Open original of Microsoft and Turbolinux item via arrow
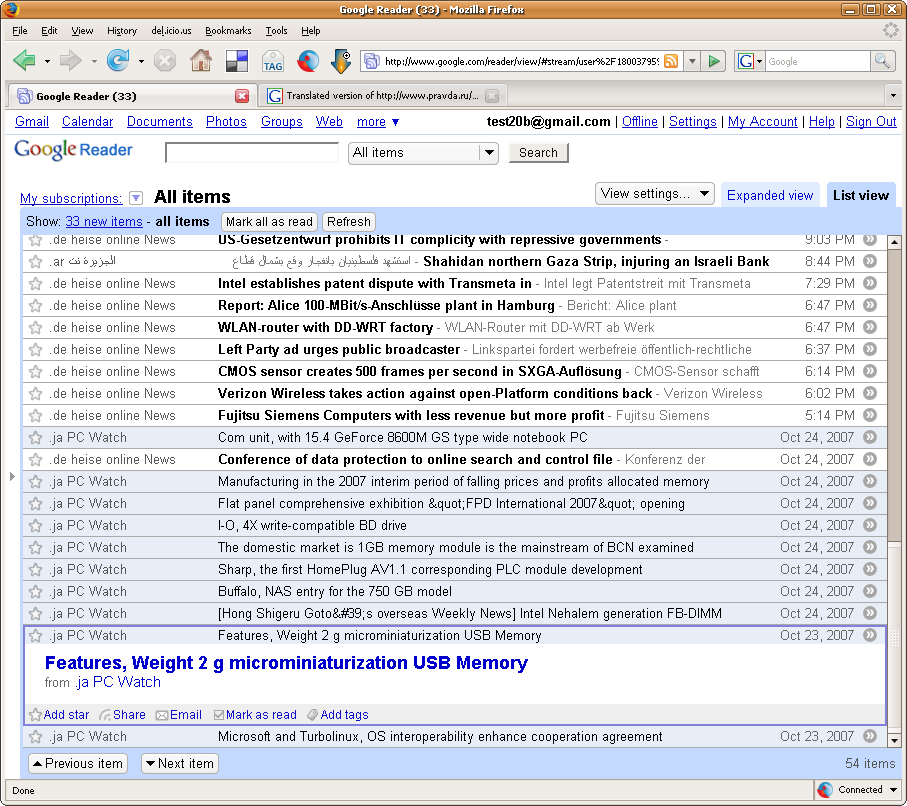The width and height of the screenshot is (907, 806). (870, 736)
